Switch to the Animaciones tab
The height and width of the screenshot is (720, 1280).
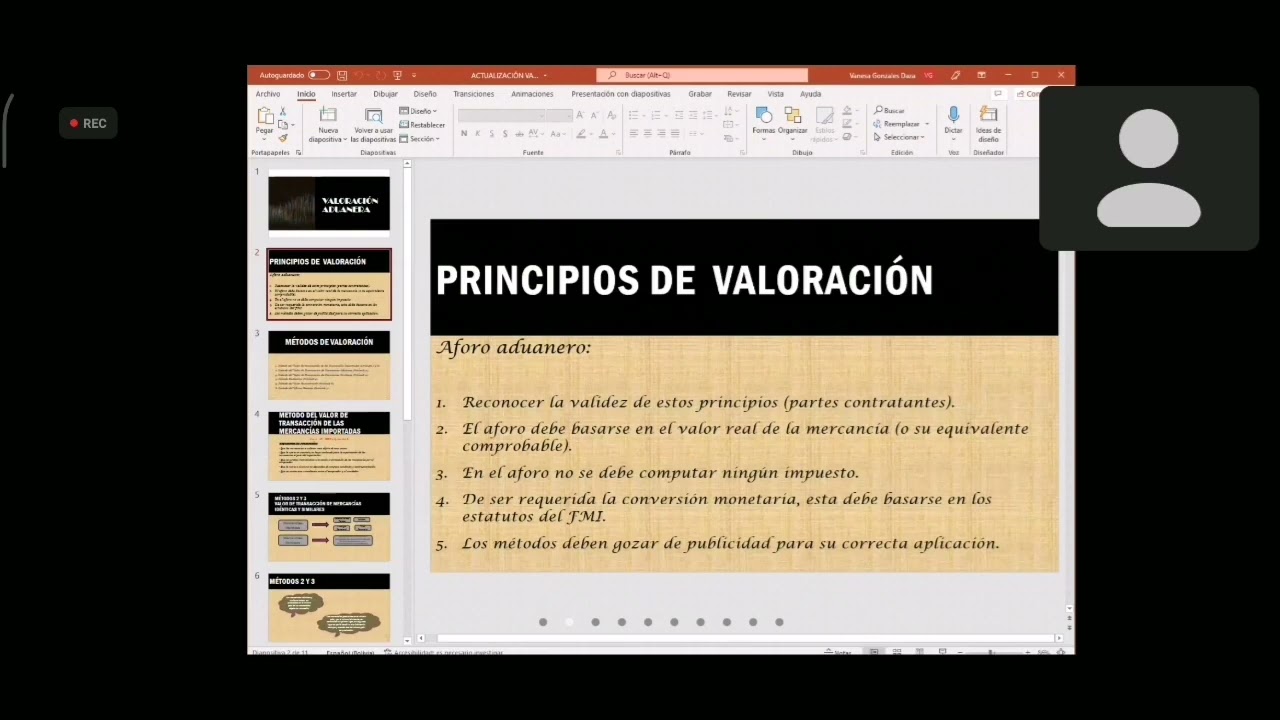tap(532, 94)
